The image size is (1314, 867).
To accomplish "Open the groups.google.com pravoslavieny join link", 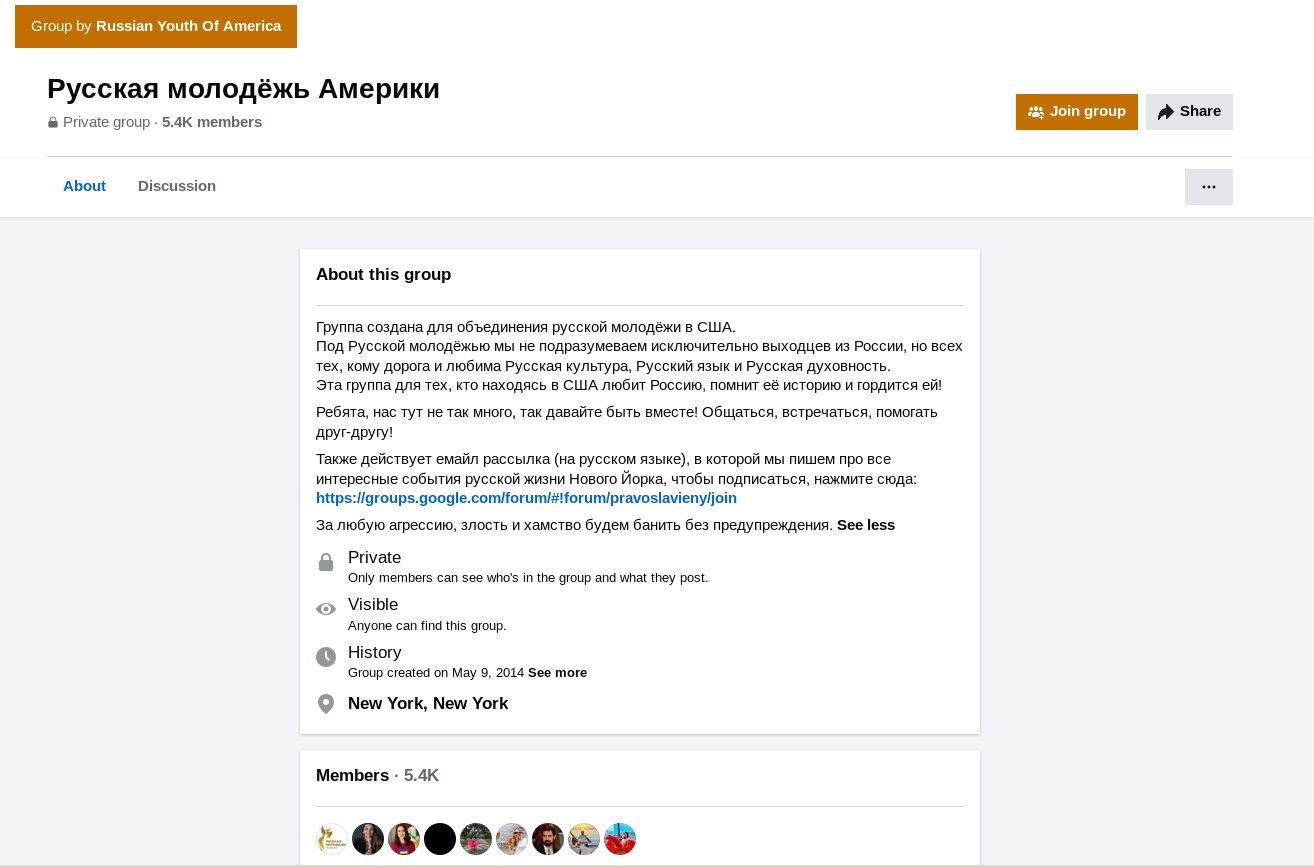I will [526, 498].
